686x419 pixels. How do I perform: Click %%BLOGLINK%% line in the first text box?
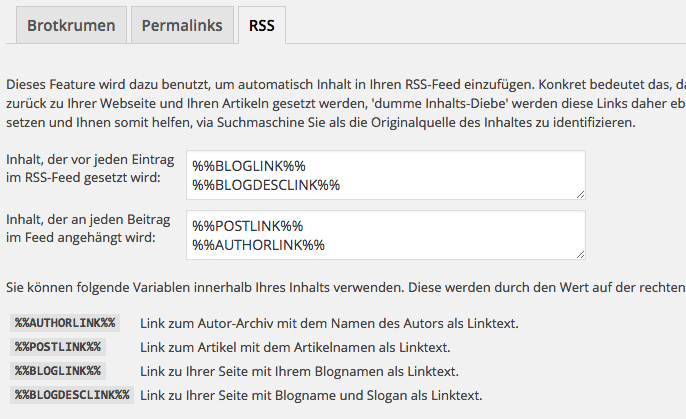tap(249, 166)
